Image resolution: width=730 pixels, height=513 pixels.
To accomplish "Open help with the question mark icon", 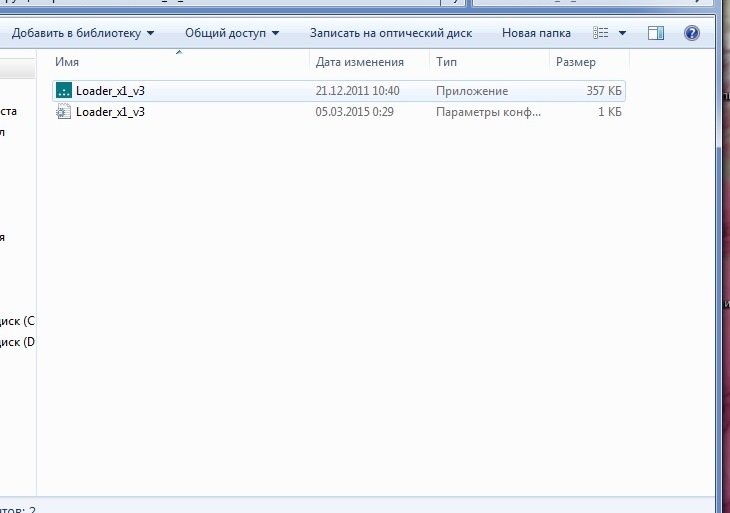I will point(692,33).
